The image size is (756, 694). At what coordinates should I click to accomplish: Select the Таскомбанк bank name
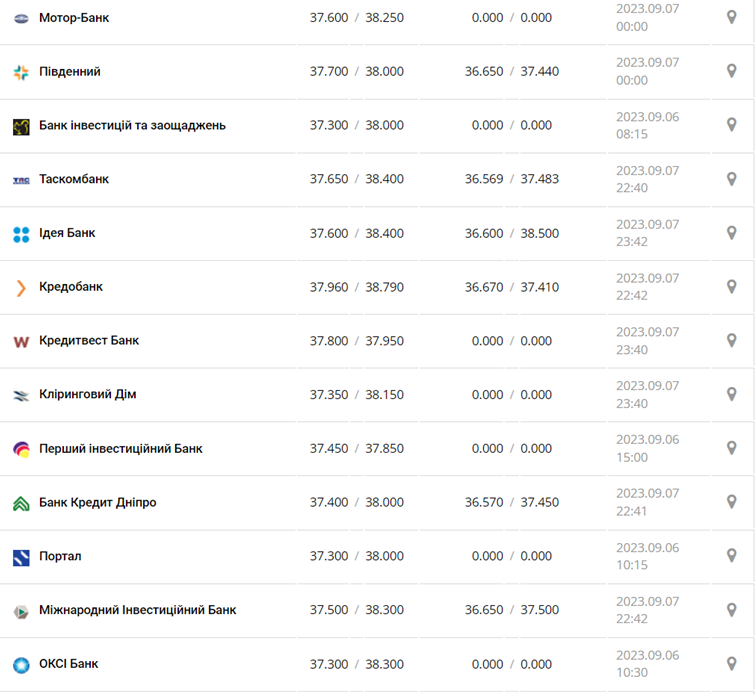(x=74, y=180)
